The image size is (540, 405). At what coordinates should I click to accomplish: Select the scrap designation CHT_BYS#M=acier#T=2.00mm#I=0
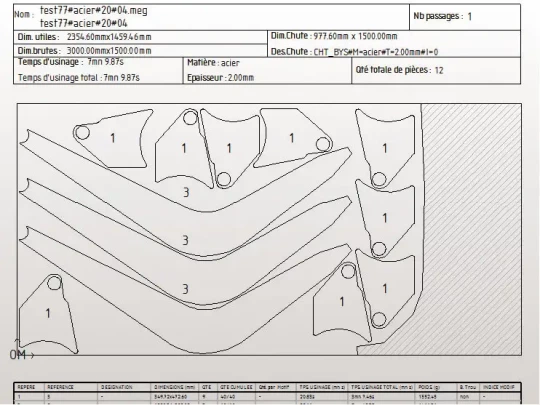pos(376,52)
